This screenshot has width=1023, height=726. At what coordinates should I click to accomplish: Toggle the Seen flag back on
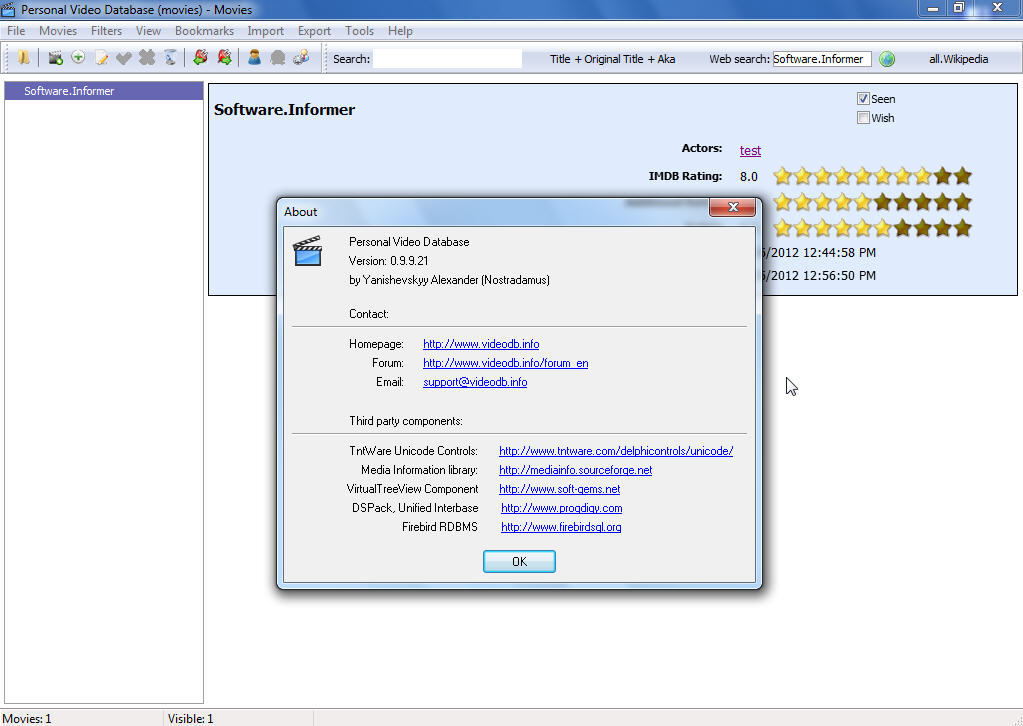tap(863, 98)
